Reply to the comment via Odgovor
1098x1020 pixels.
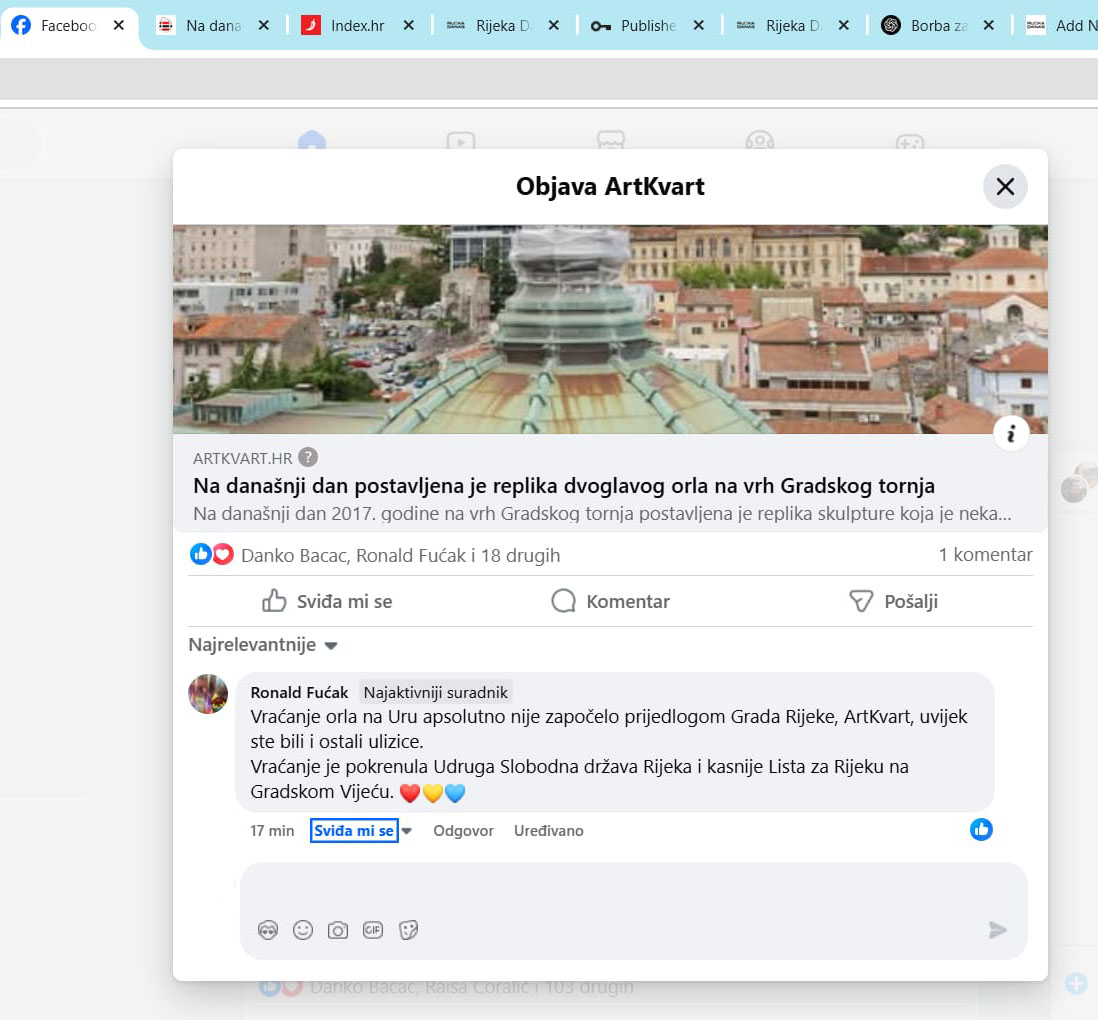tap(463, 830)
